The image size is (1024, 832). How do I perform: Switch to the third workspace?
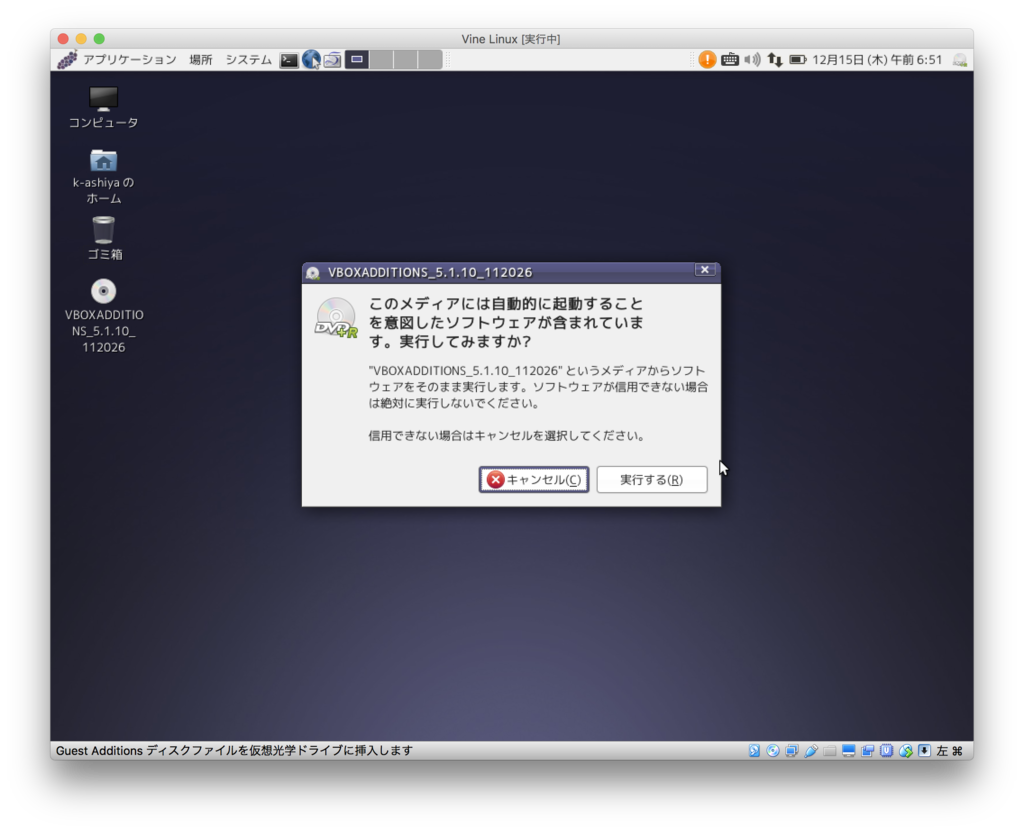click(406, 59)
